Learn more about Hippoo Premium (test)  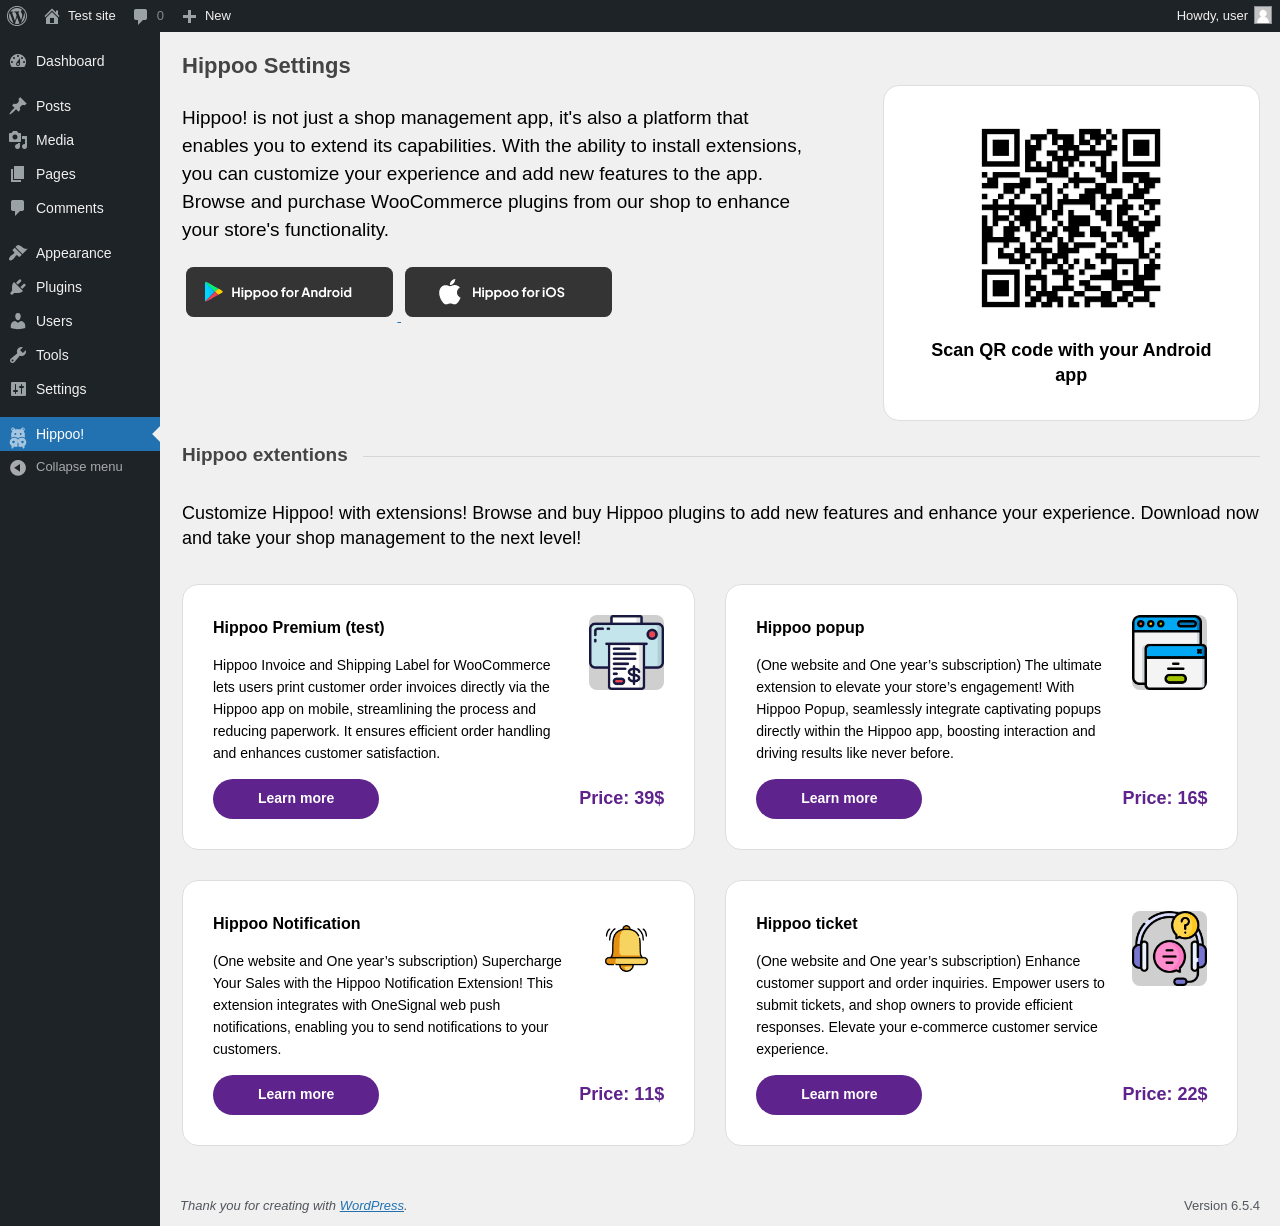[296, 799]
